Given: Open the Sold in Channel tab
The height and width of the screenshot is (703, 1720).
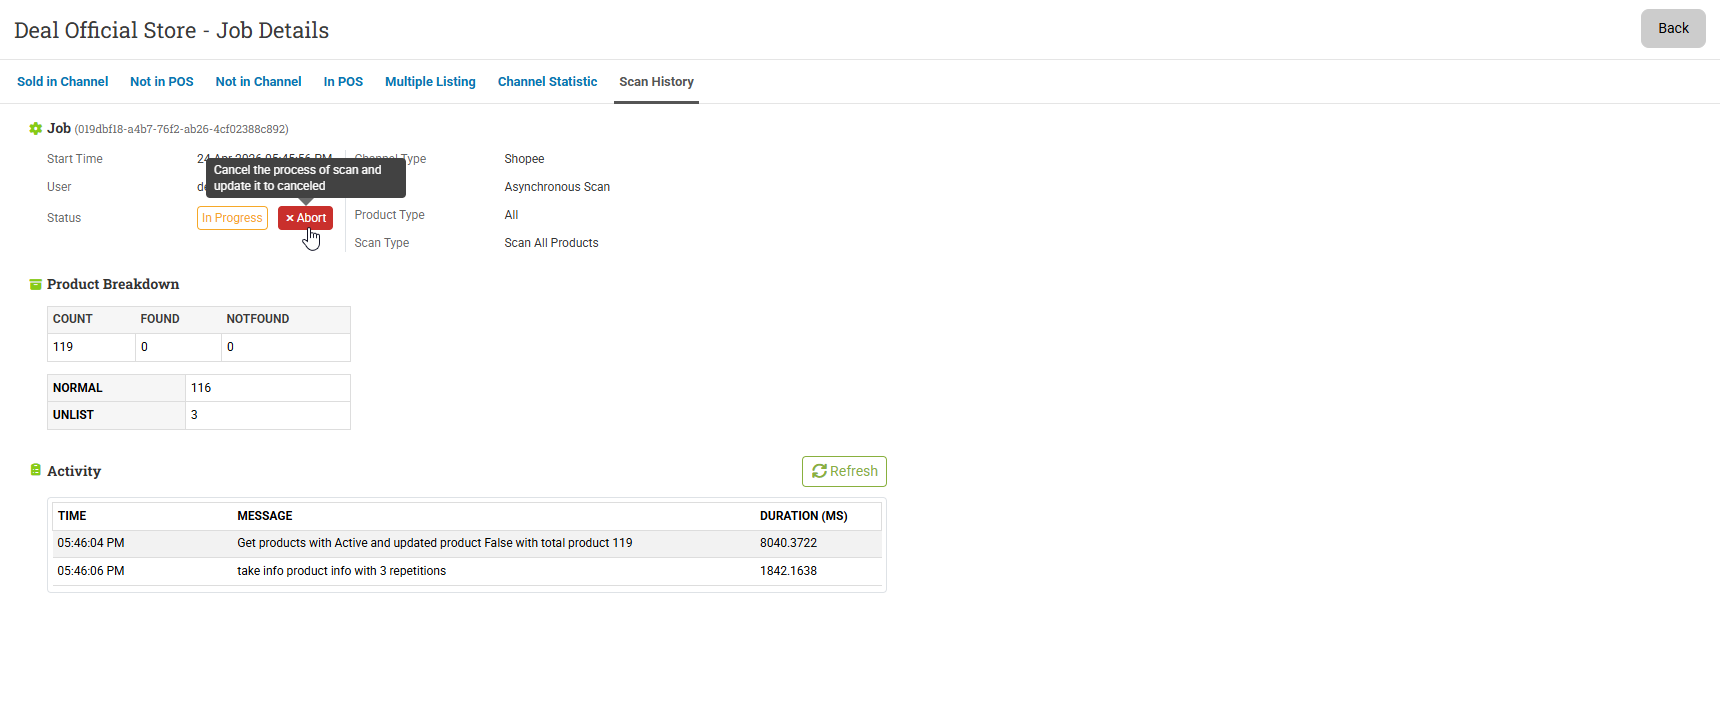Looking at the screenshot, I should click(x=62, y=82).
